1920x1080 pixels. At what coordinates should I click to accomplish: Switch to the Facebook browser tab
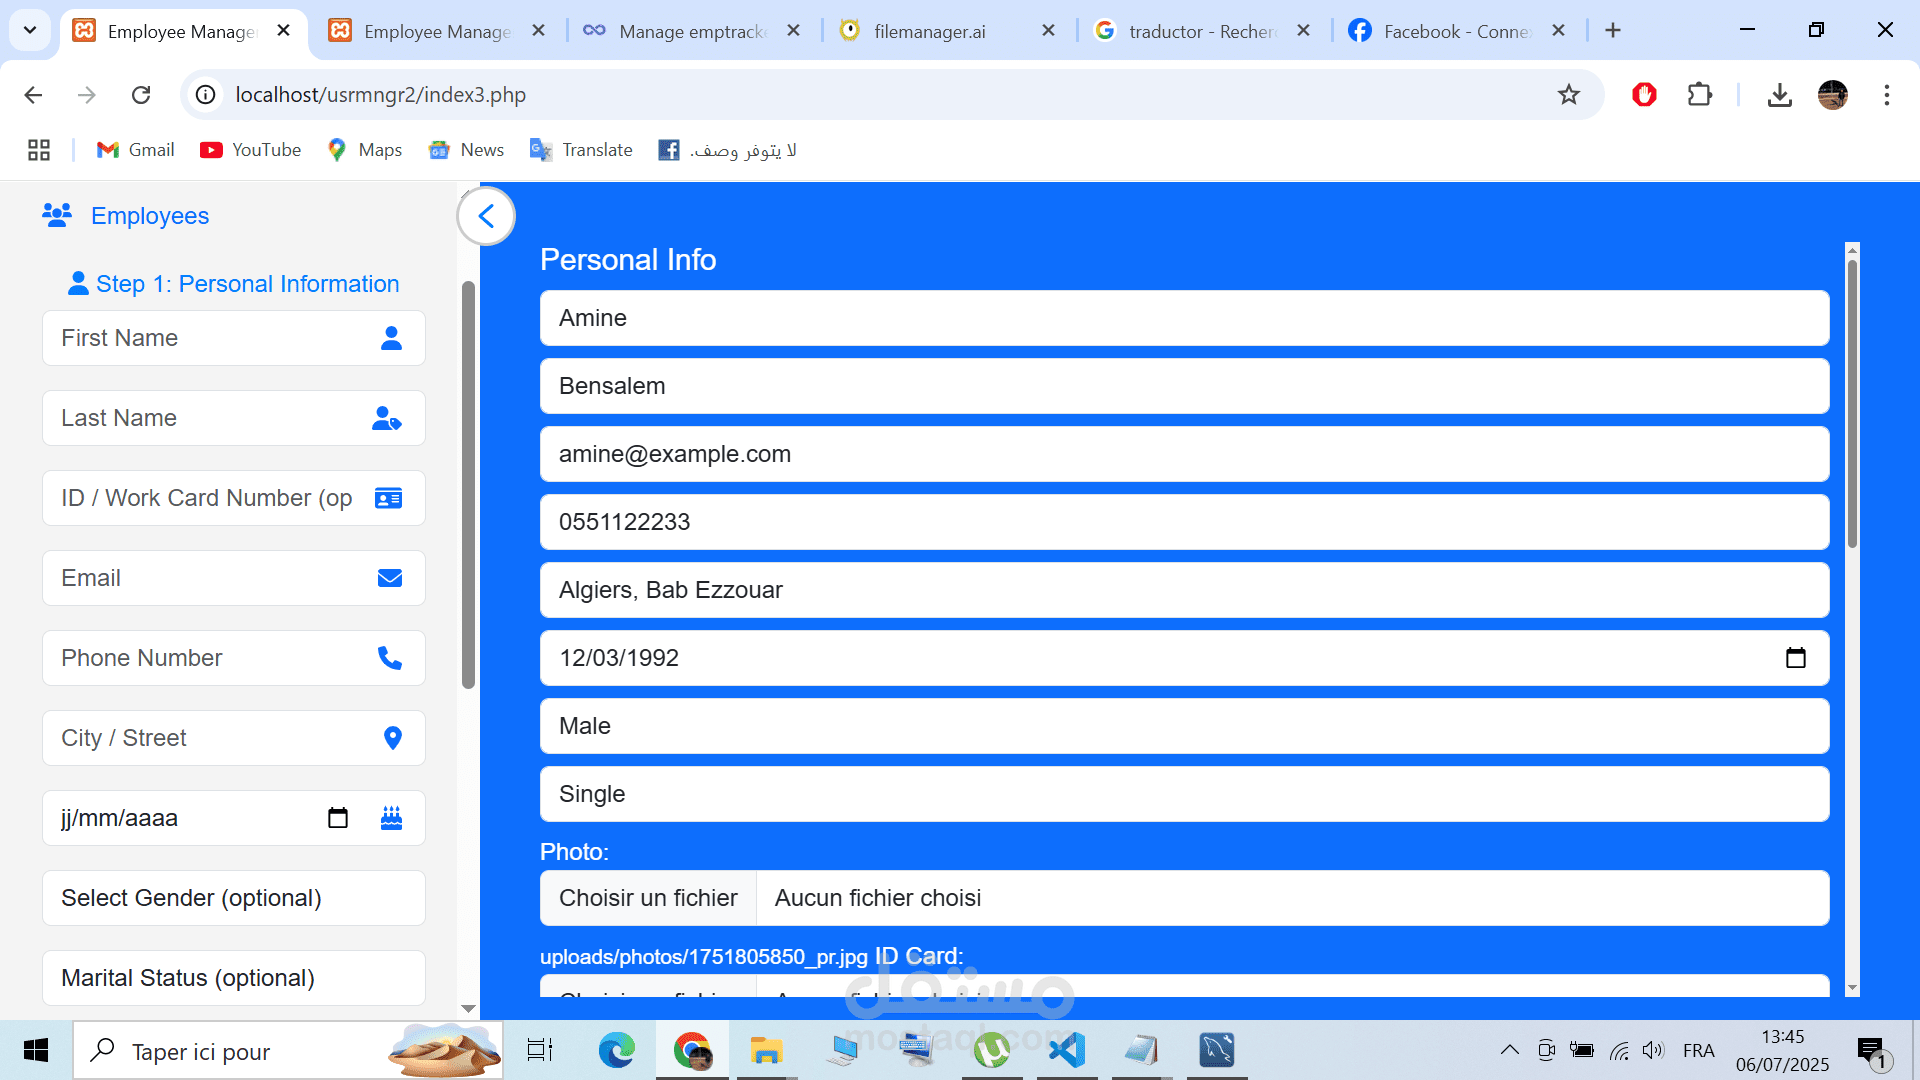[x=1455, y=31]
